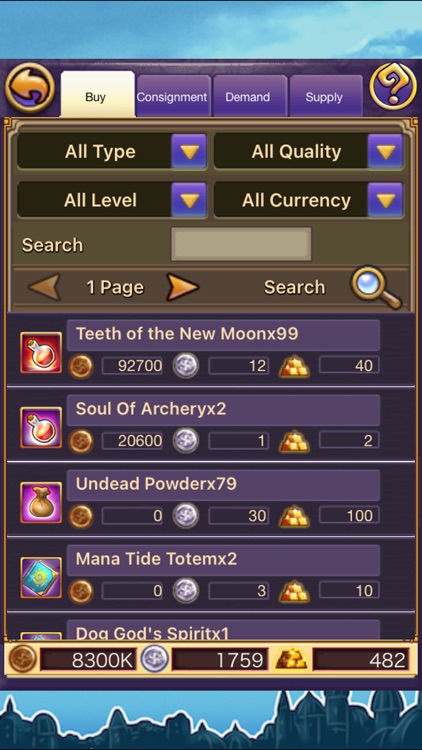Open help via the question mark icon

(x=393, y=87)
